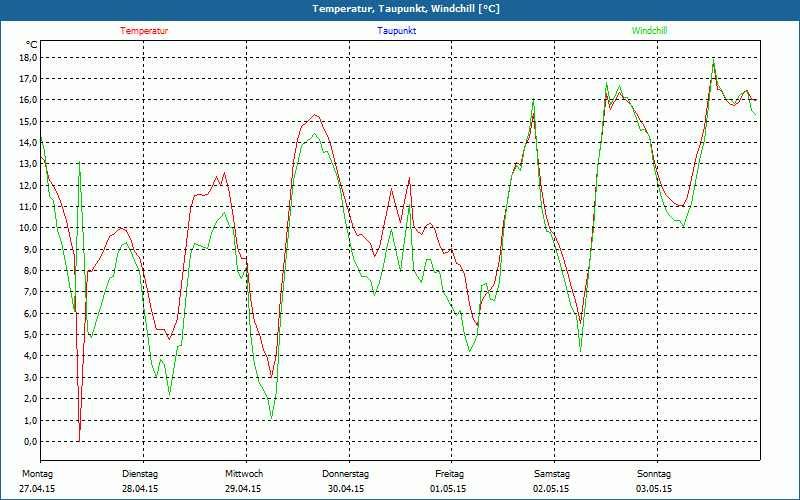Click the Donnerstag day label

point(345,474)
